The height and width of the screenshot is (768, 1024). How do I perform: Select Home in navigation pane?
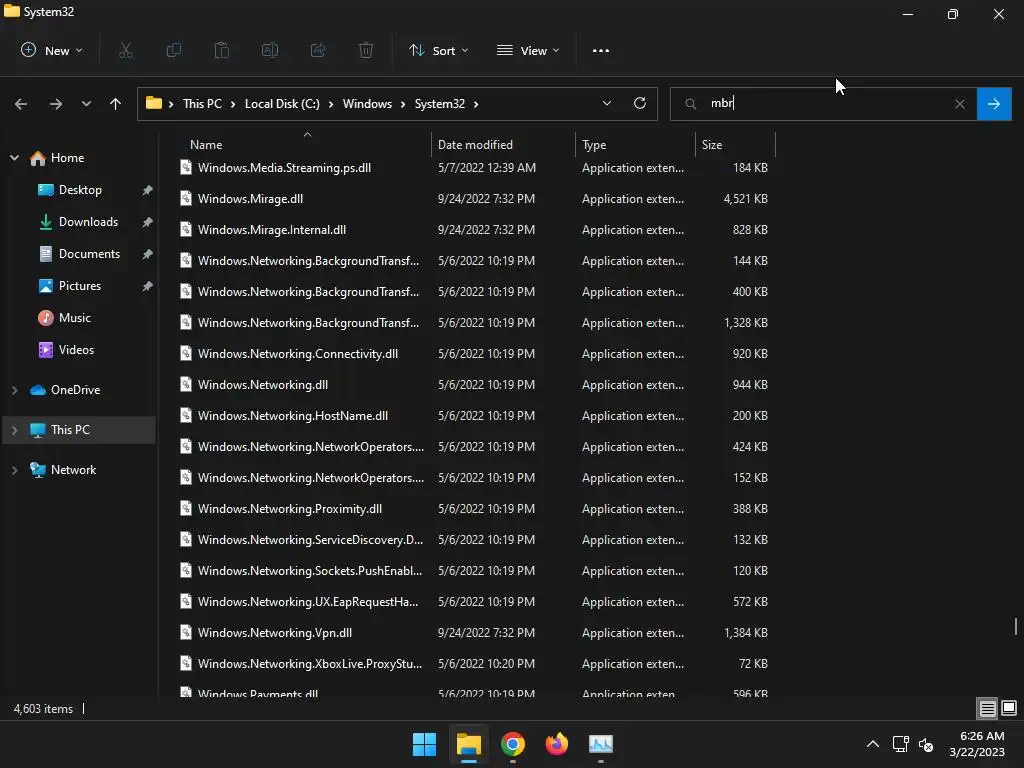click(67, 158)
